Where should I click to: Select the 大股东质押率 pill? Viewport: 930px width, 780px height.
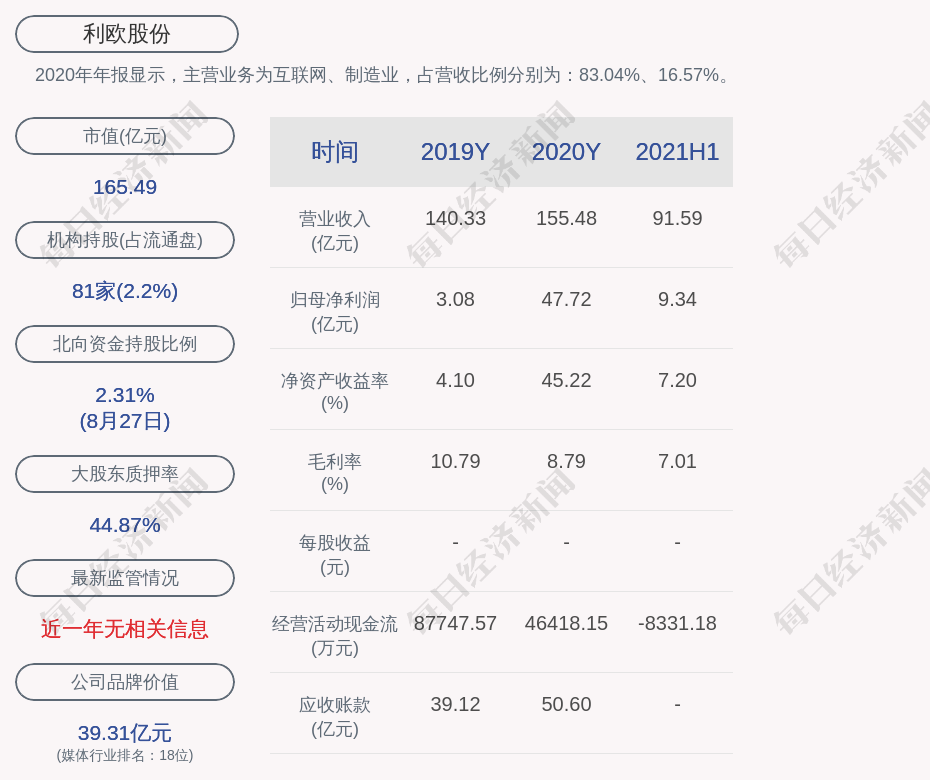pos(125,474)
